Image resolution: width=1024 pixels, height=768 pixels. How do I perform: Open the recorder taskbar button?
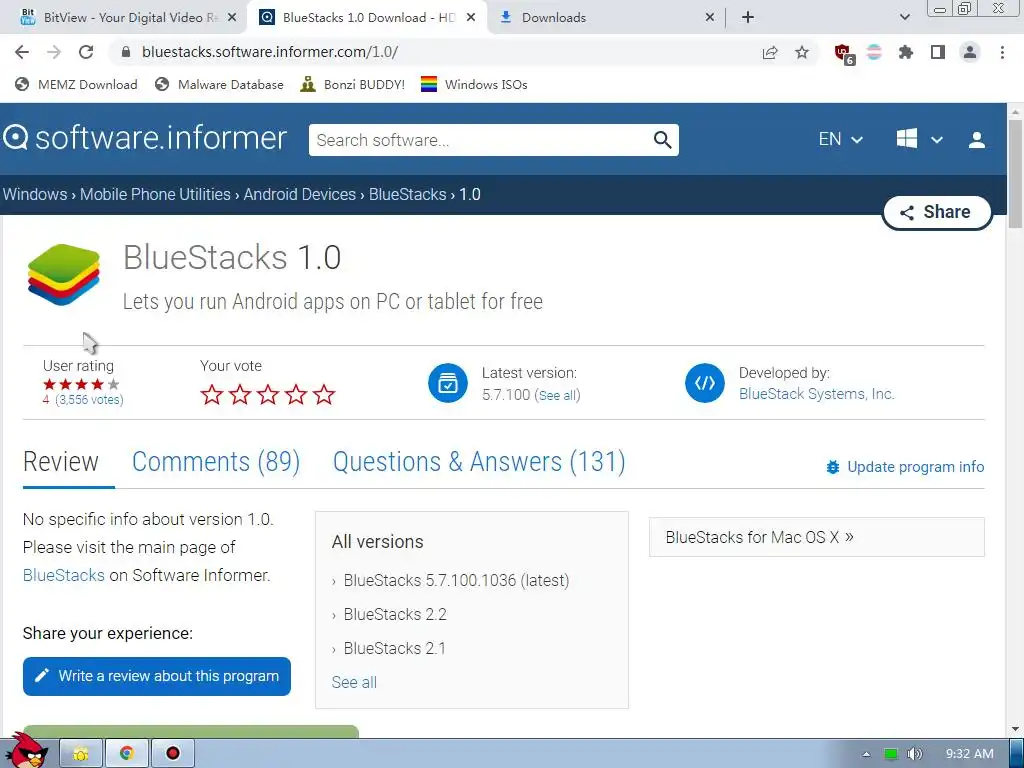point(172,754)
